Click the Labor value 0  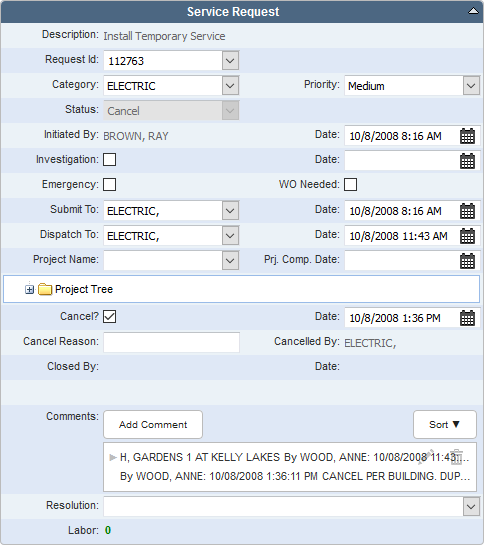click(108, 530)
